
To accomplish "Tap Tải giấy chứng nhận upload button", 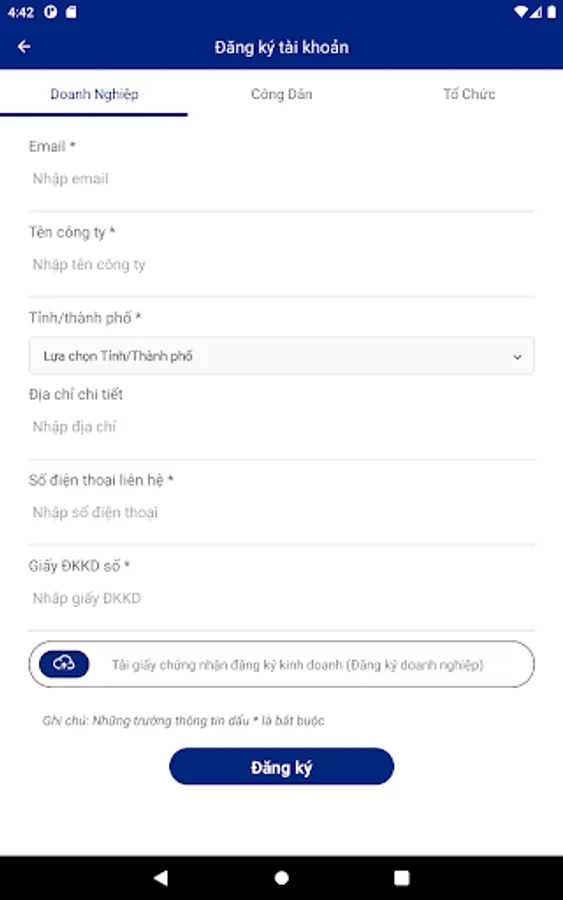I will click(281, 664).
